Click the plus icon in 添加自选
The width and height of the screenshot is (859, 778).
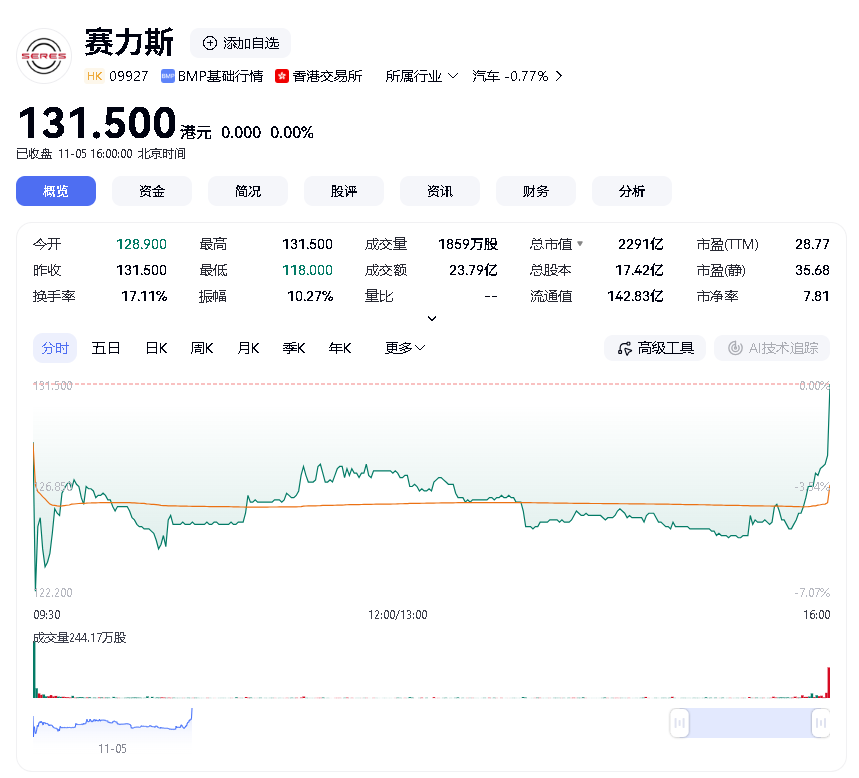(x=209, y=43)
